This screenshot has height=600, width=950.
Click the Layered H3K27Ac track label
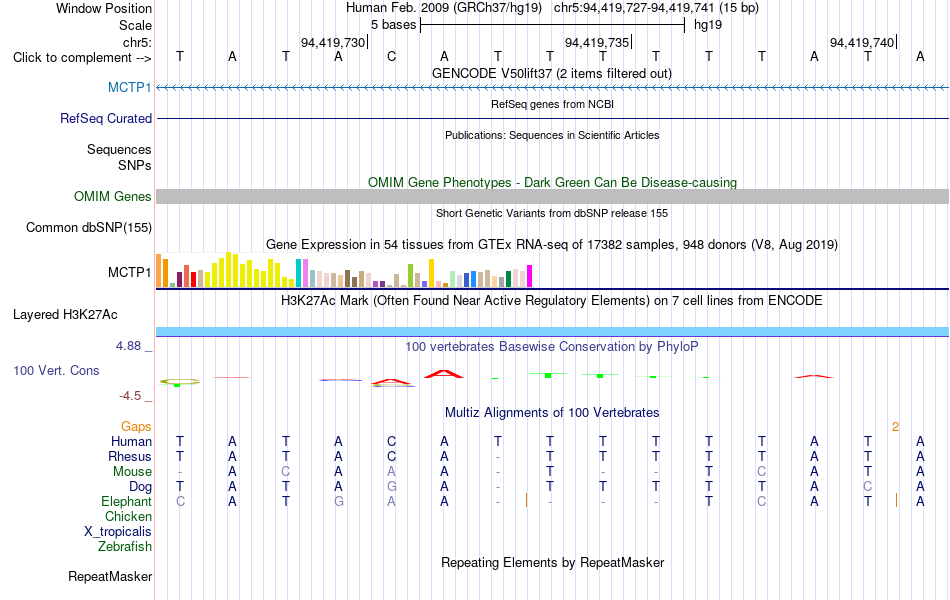point(65,315)
